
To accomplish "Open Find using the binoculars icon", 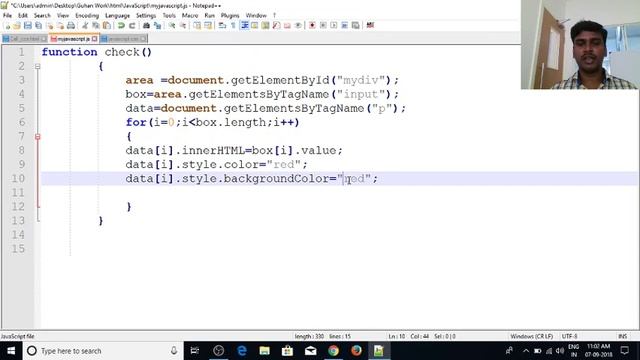I will (146, 26).
